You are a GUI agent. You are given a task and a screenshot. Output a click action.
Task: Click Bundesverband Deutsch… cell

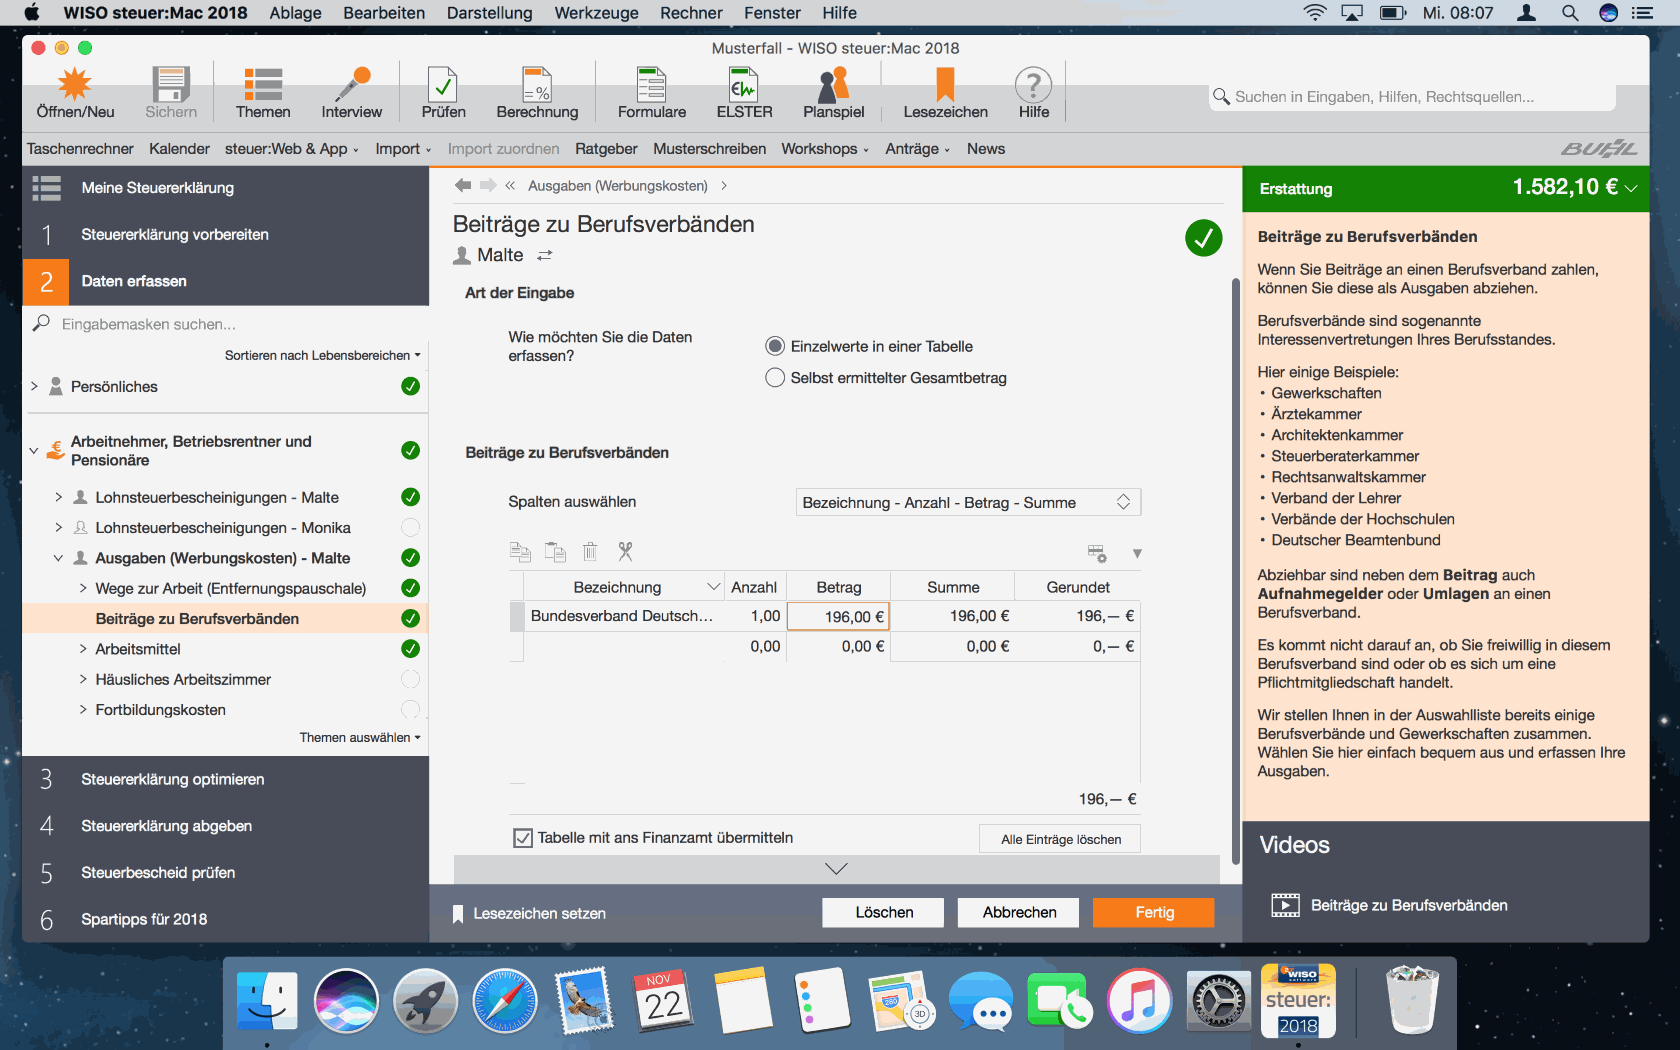(621, 616)
